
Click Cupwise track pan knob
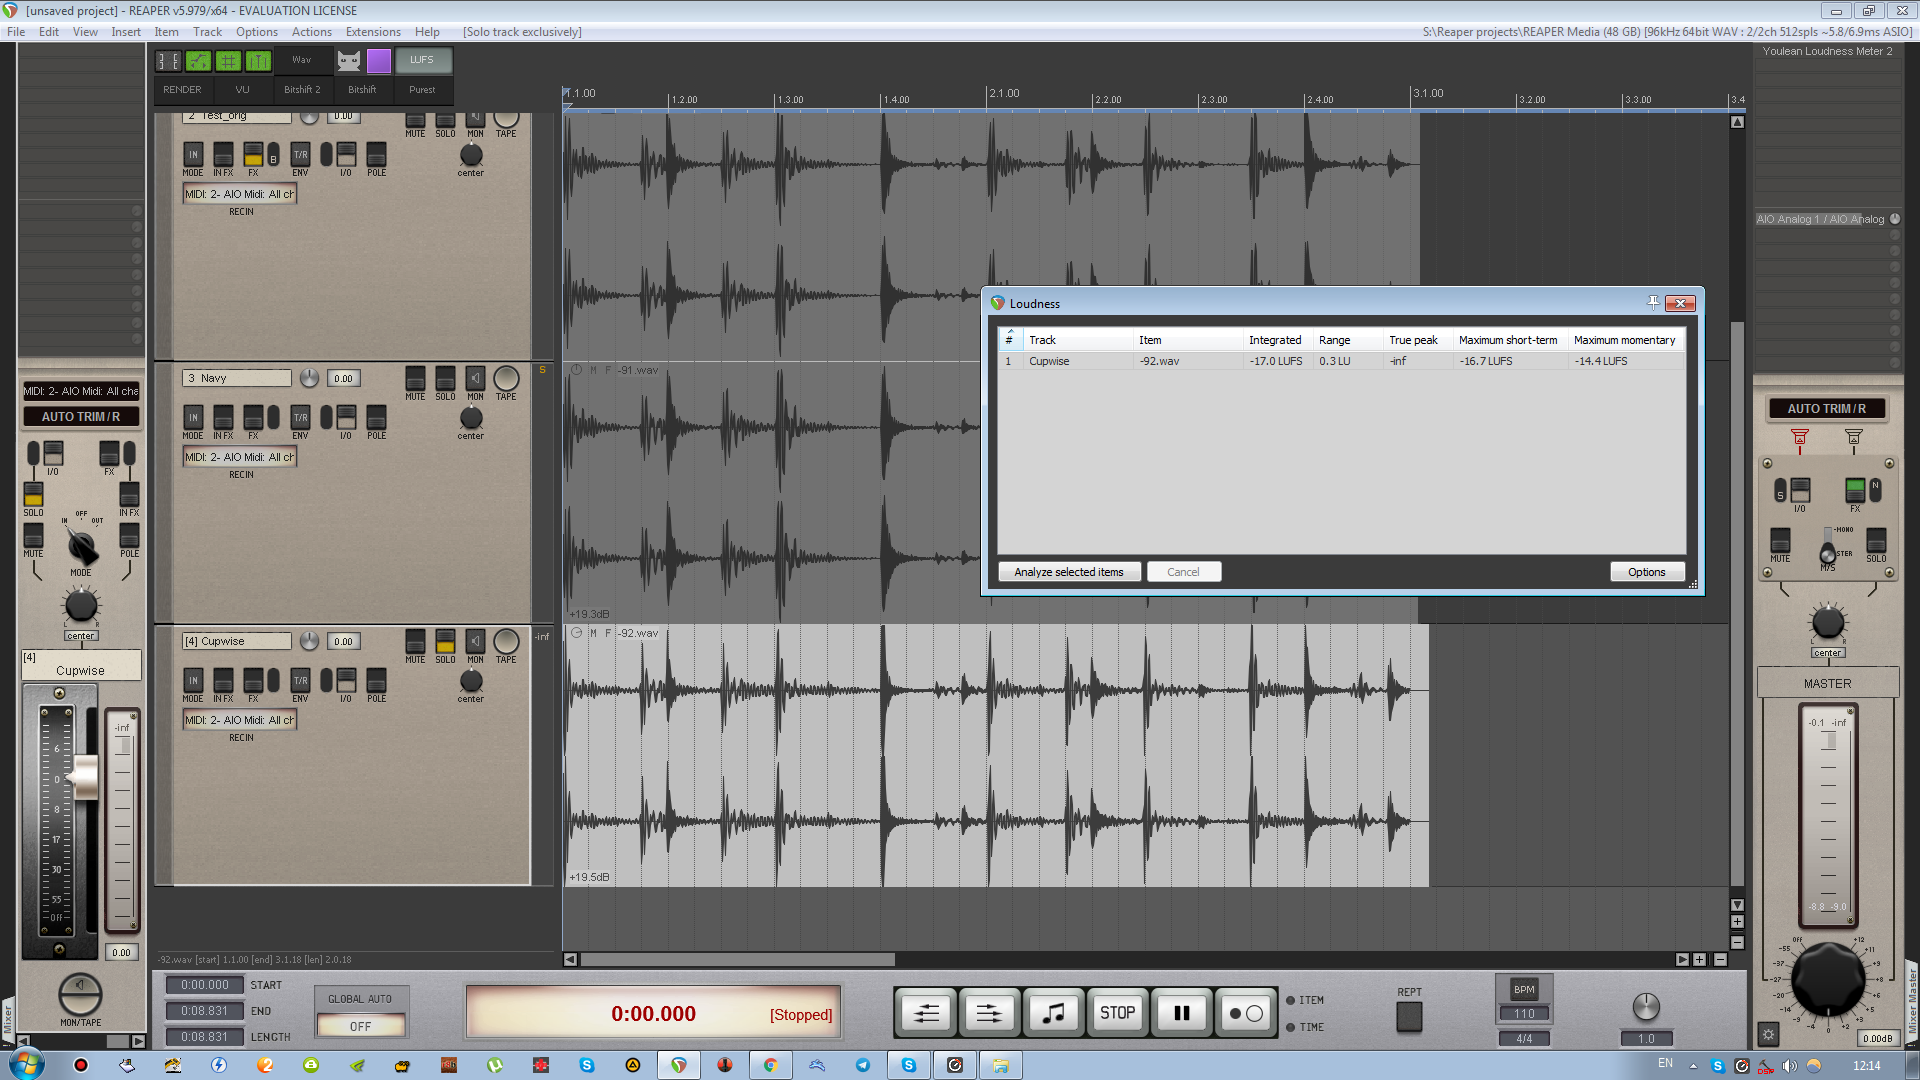pyautogui.click(x=471, y=681)
